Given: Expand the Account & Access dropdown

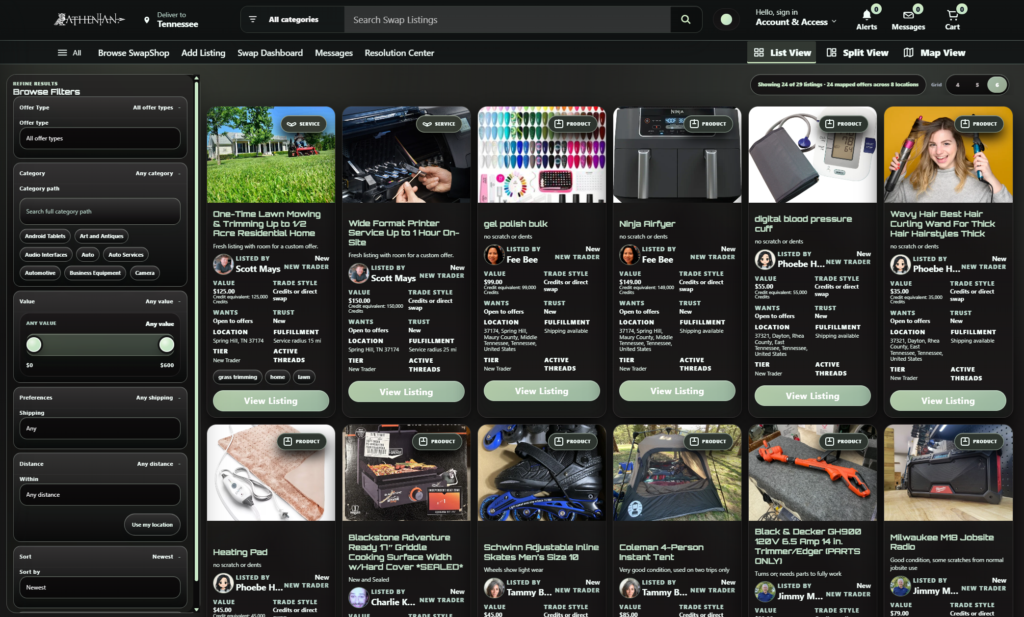Looking at the screenshot, I should pos(795,22).
